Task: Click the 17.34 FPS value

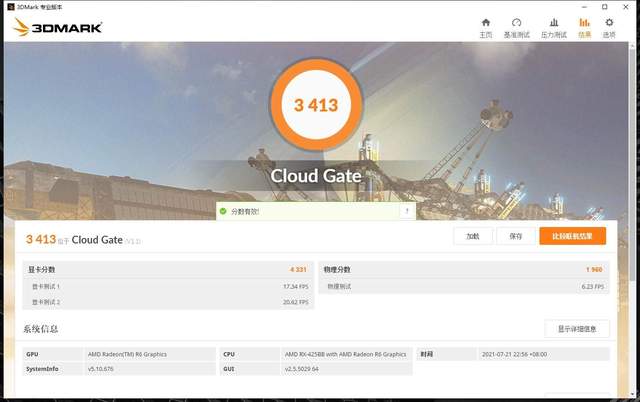Action: coord(296,287)
